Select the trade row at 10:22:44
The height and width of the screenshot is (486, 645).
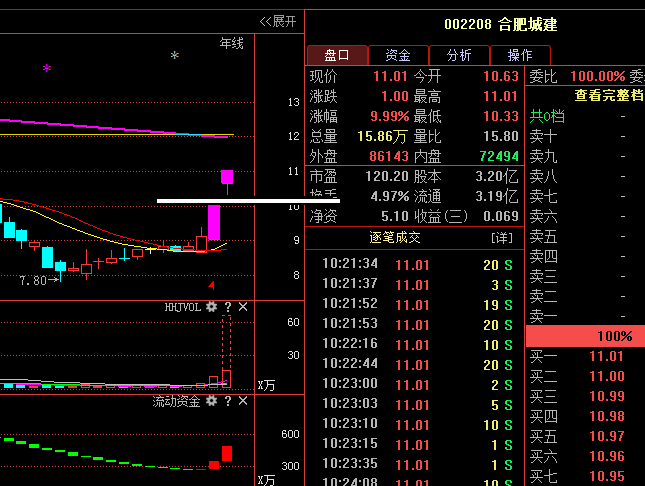pyautogui.click(x=417, y=364)
